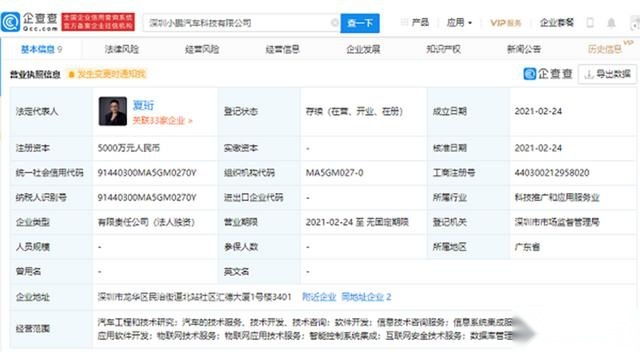Switch to the 经营风险 tab

pos(202,49)
